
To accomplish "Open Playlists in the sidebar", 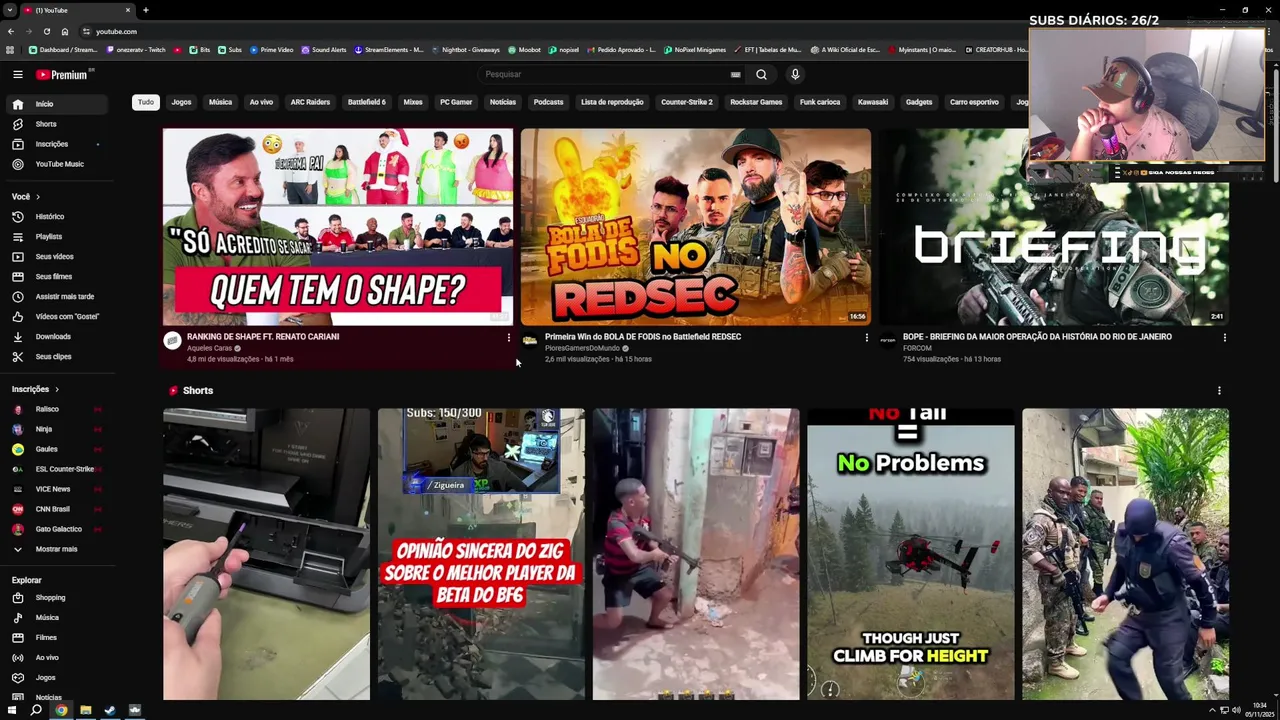I will [58, 236].
